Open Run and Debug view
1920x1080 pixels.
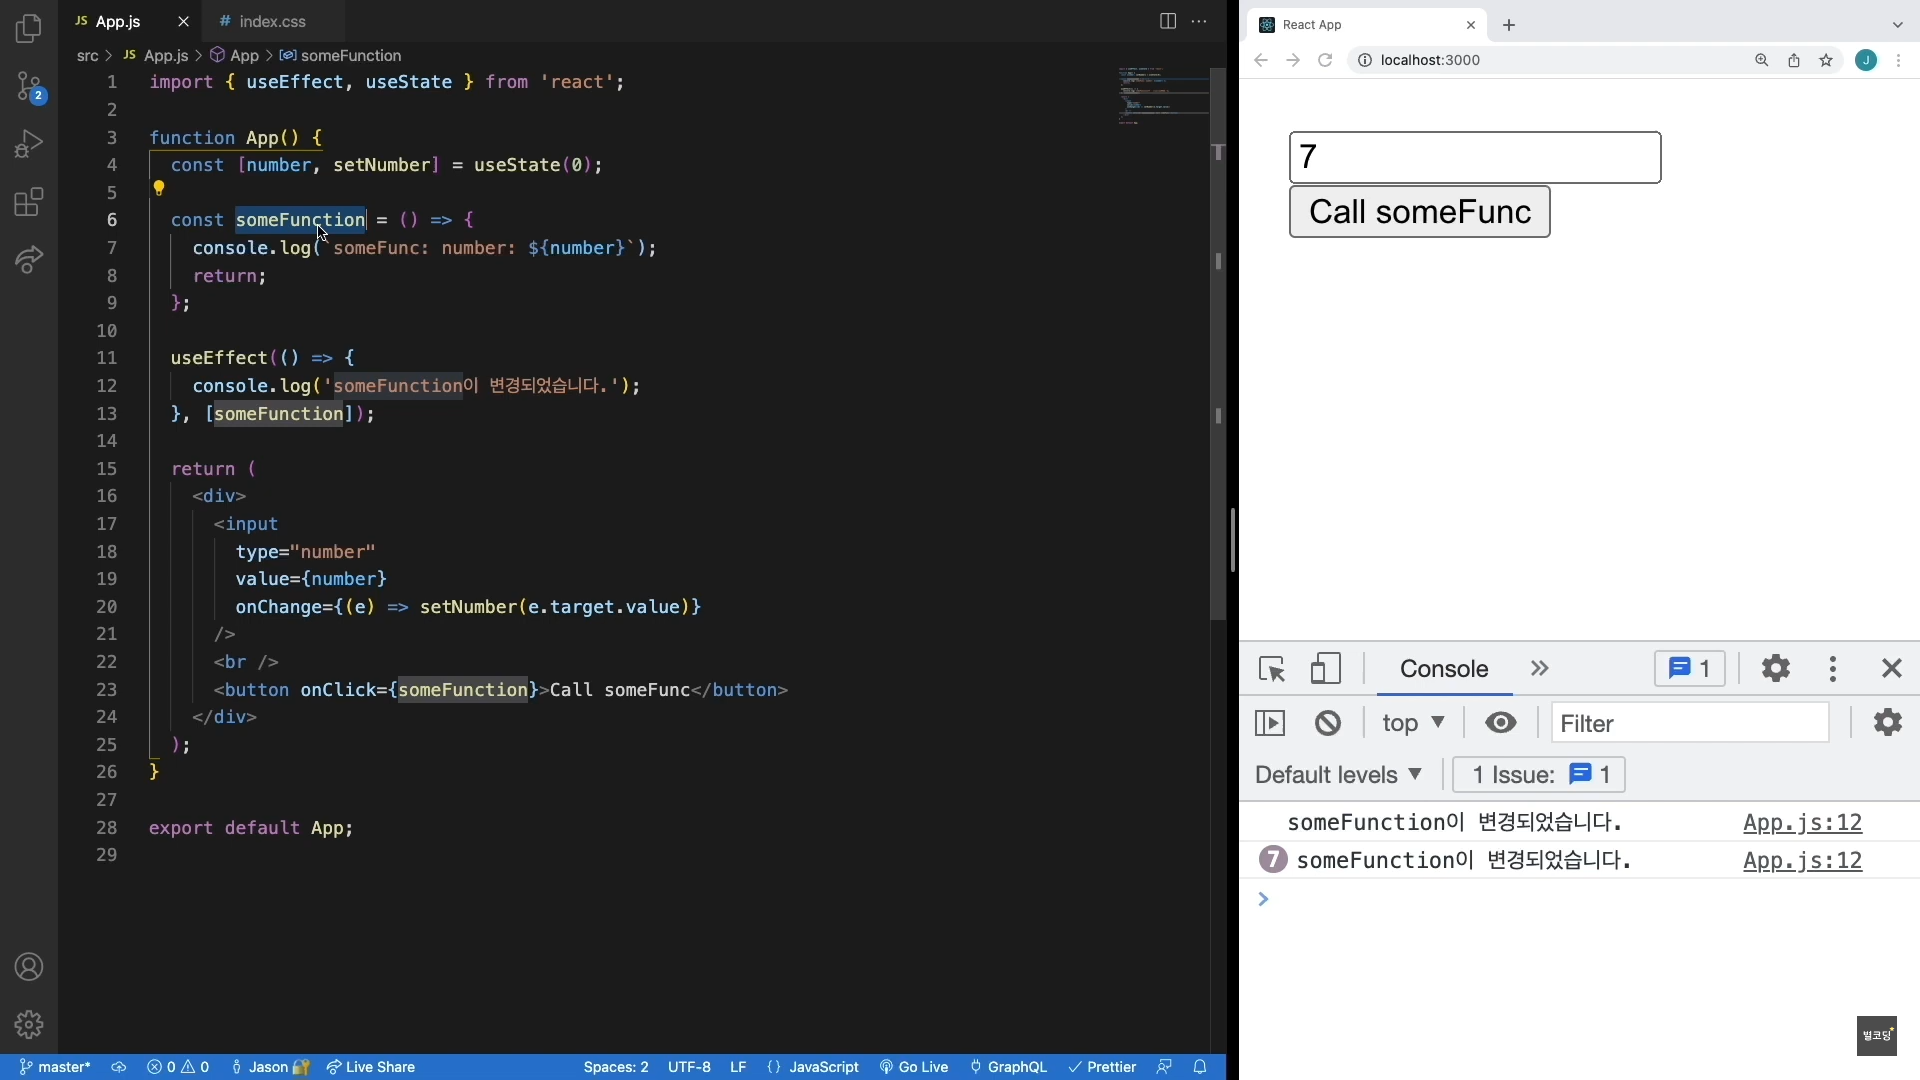tap(29, 145)
